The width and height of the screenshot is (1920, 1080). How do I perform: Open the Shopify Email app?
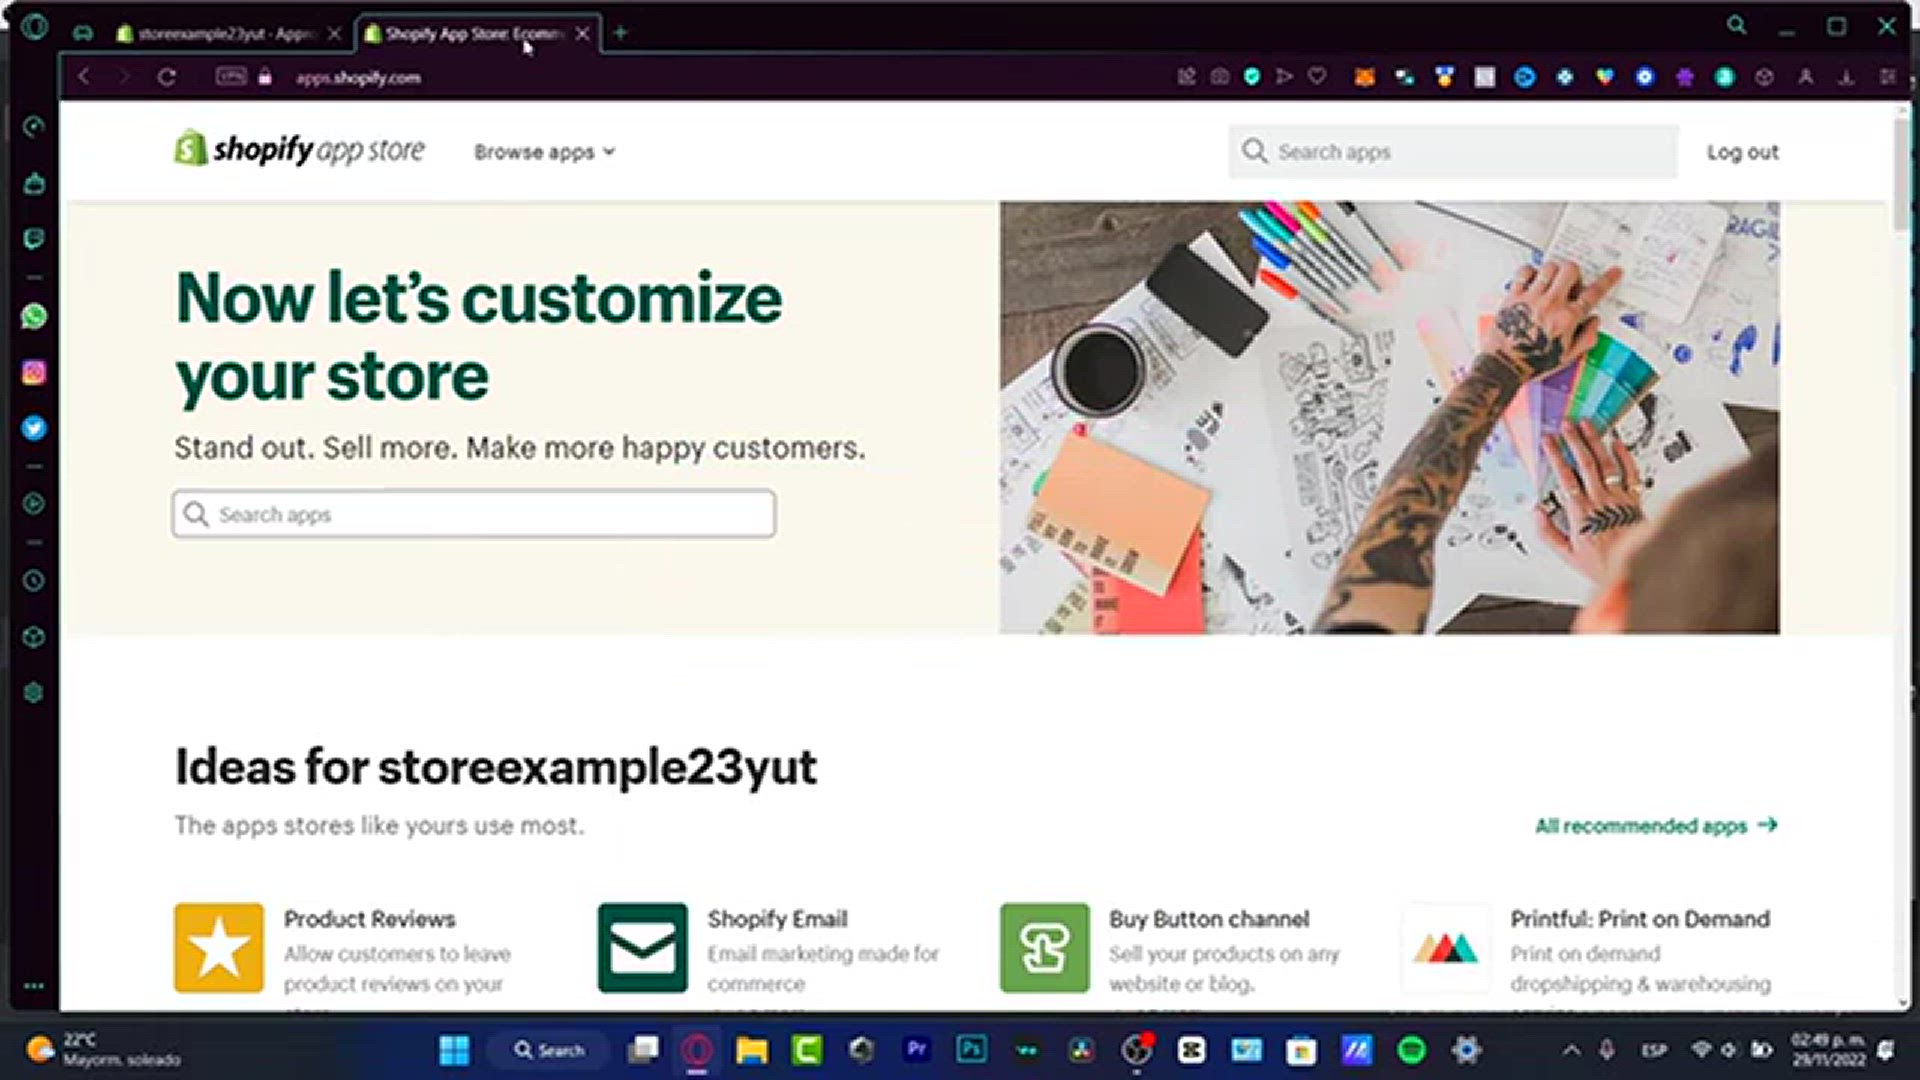coord(777,919)
